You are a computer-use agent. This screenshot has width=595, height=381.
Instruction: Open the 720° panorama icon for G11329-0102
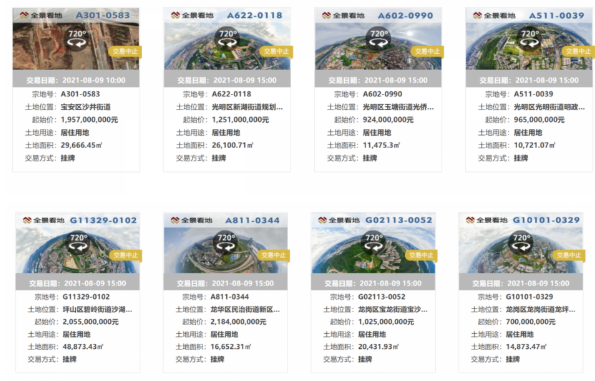pos(79,242)
